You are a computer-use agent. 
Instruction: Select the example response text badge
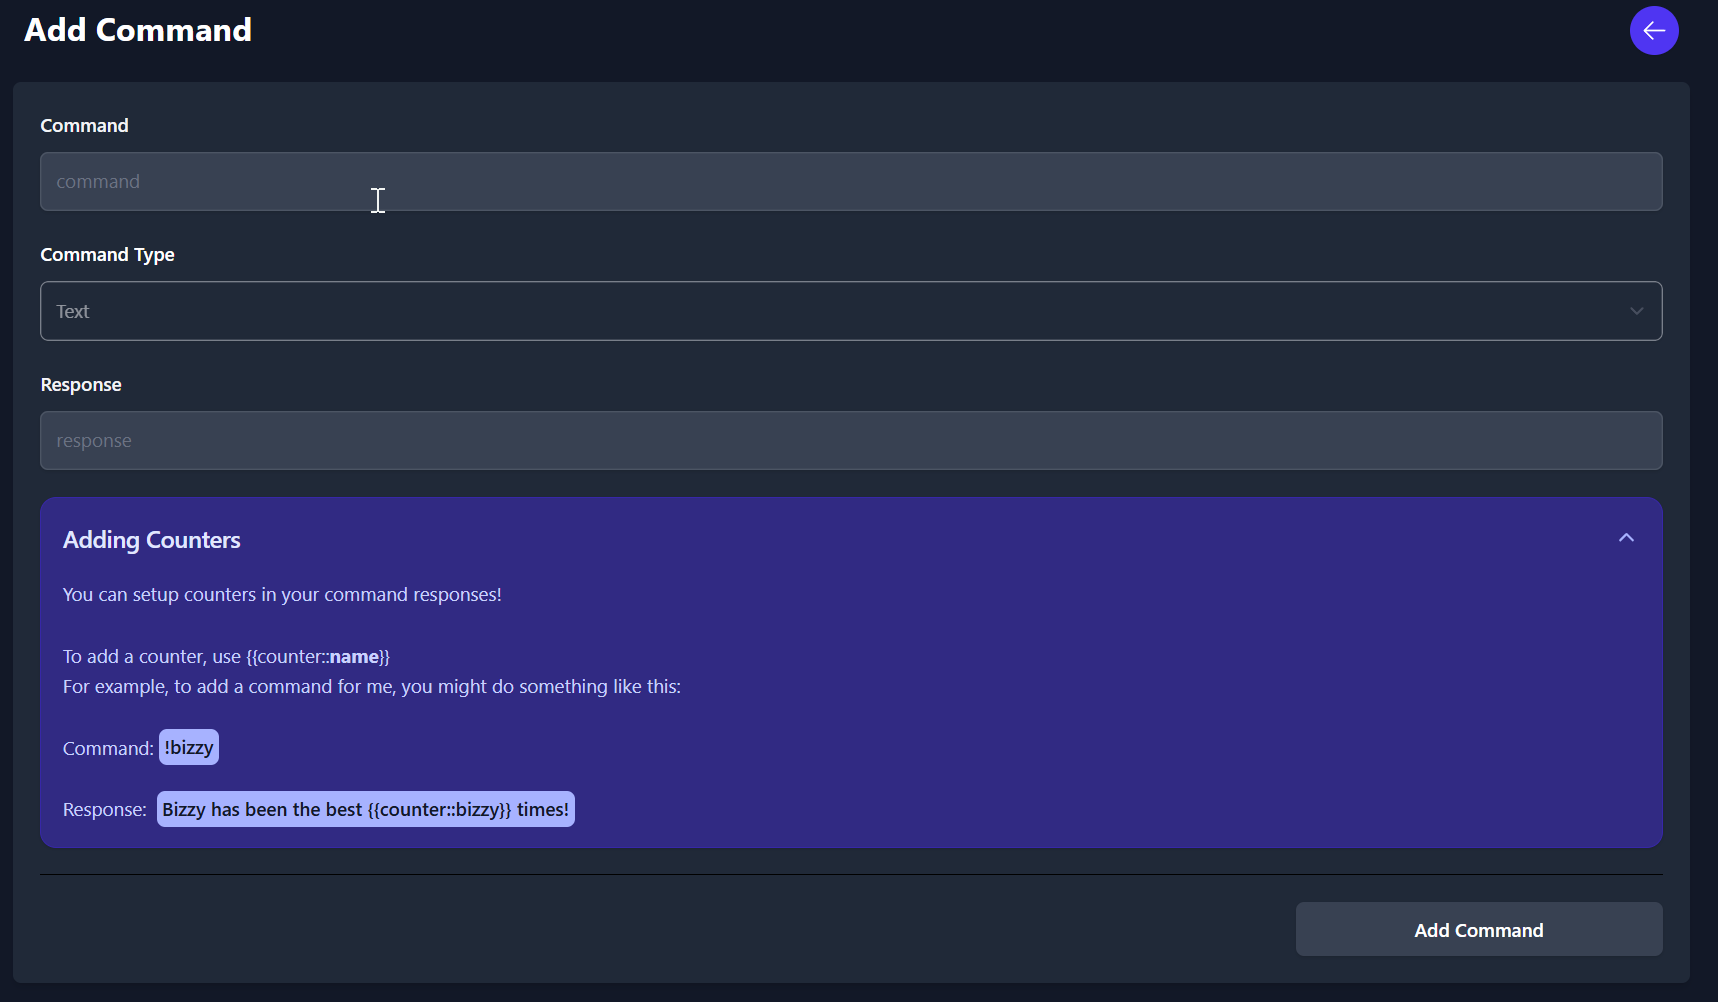click(x=365, y=809)
